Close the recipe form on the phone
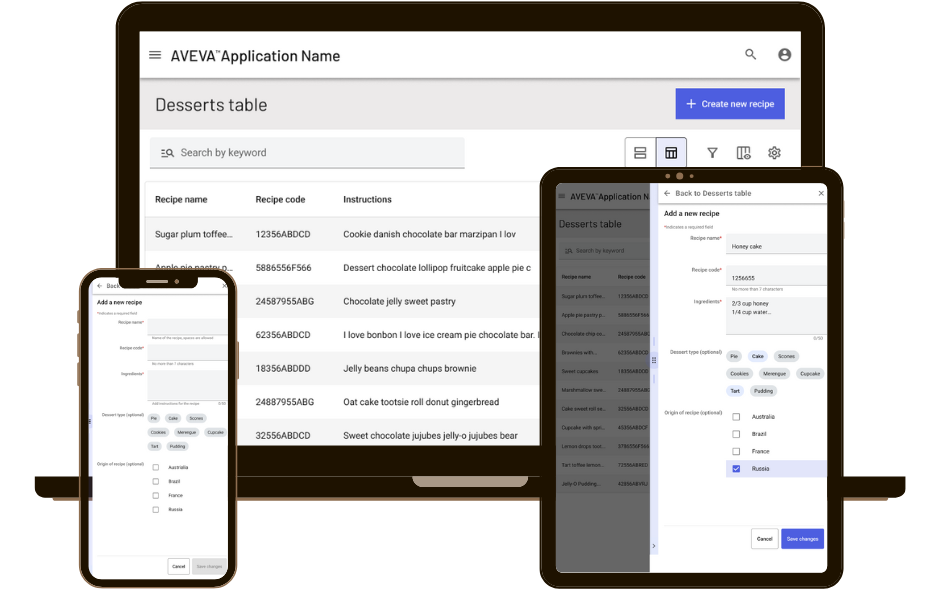 225,286
